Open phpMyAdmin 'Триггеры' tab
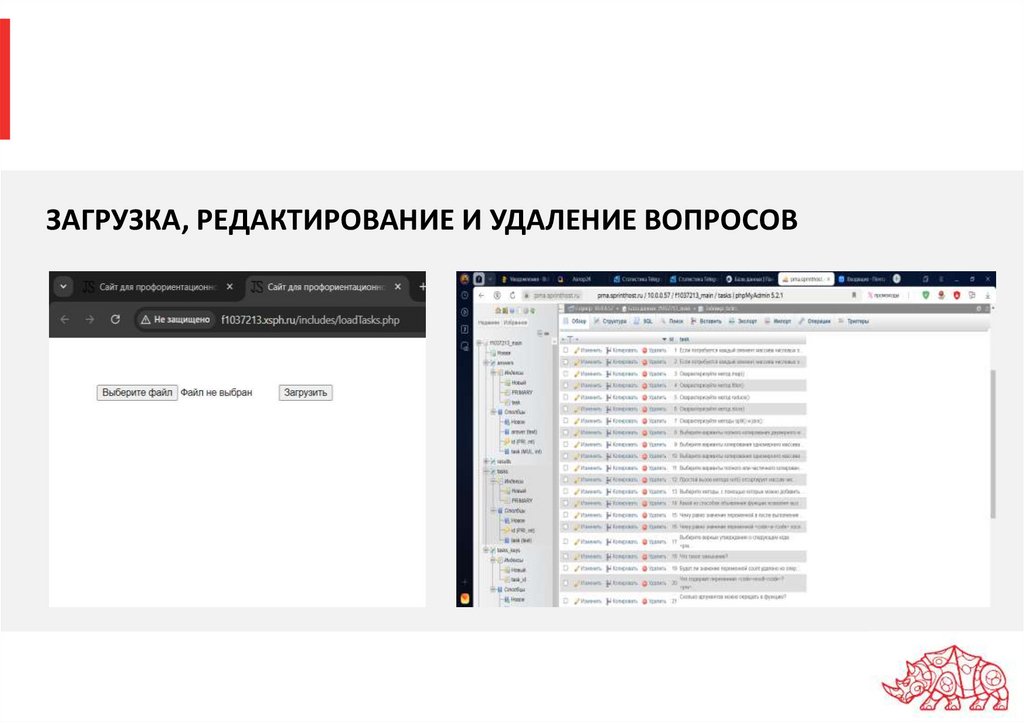 coord(854,321)
